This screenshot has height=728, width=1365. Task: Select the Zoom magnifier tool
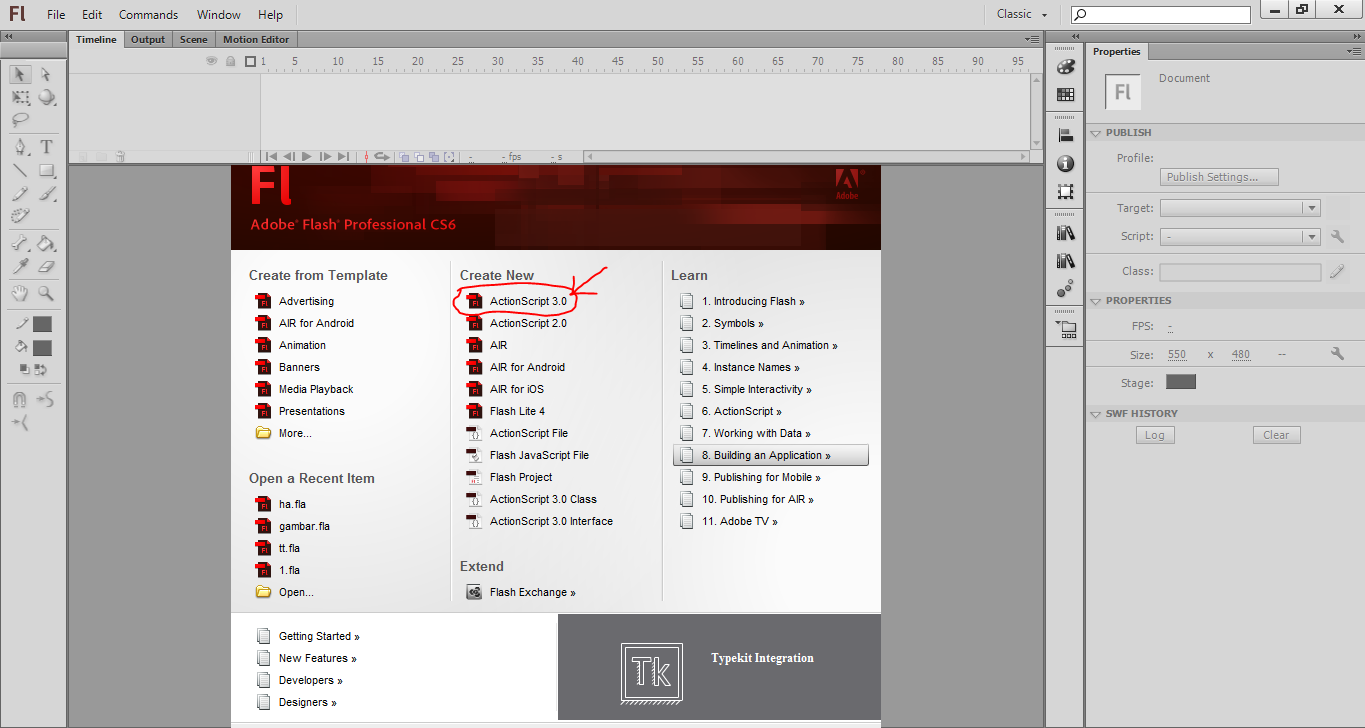[x=46, y=293]
